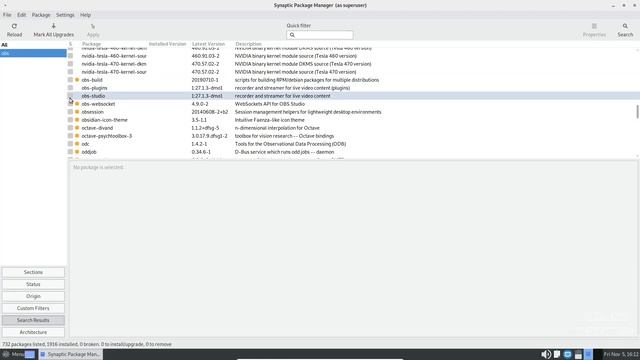
Task: Click the blue workspace switcher in the panel
Action: 589,354
